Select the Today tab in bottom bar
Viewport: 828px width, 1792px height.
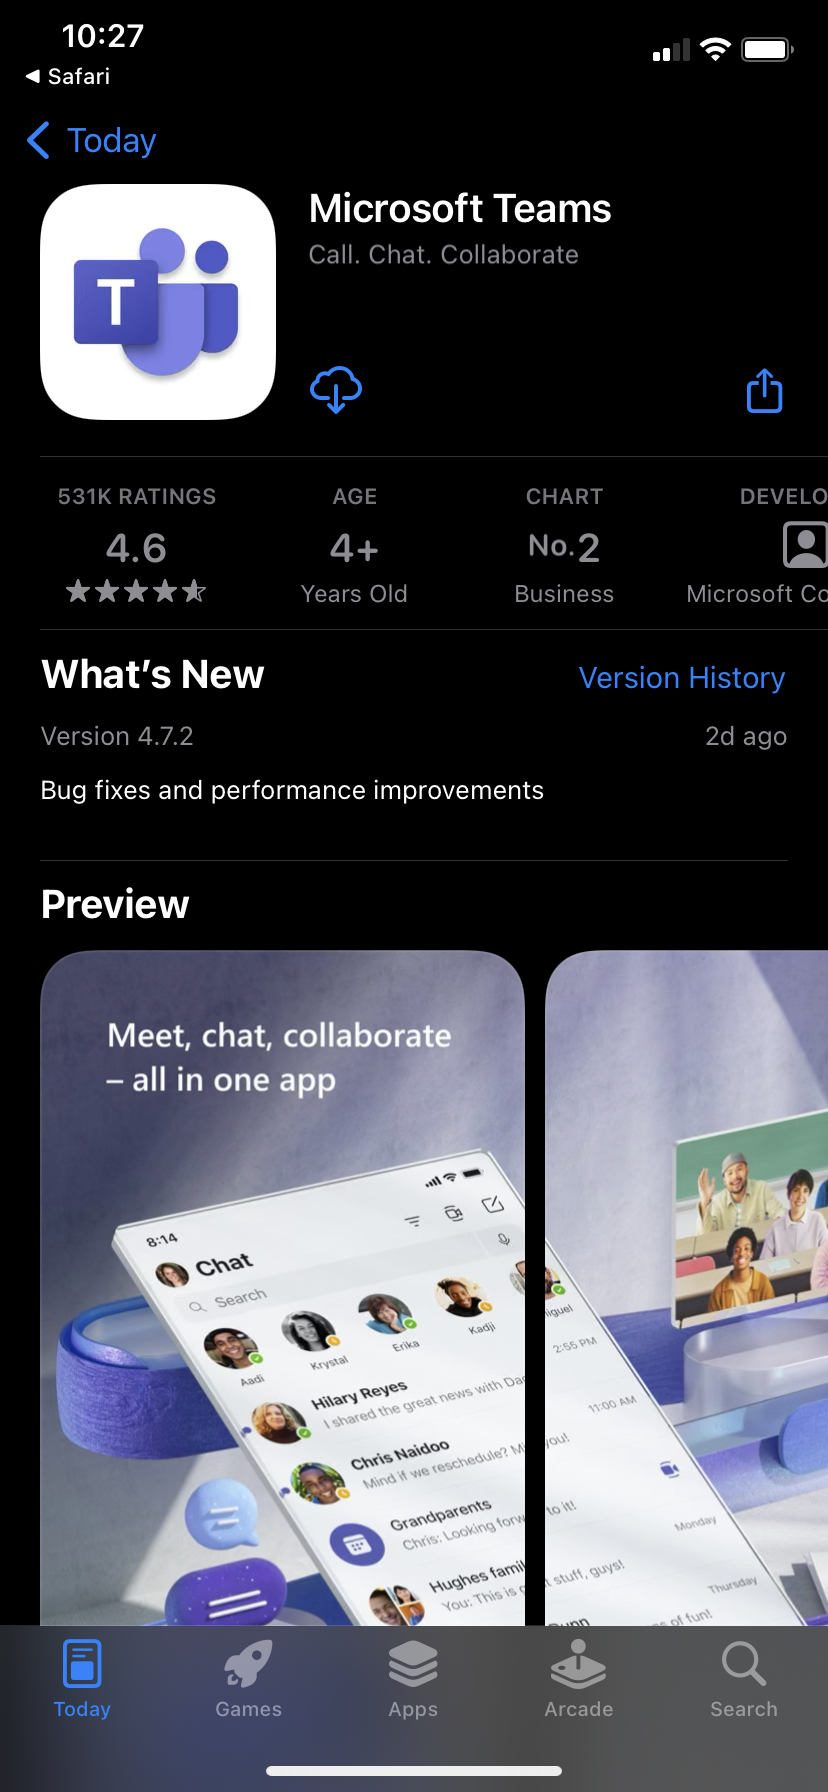pos(82,1680)
